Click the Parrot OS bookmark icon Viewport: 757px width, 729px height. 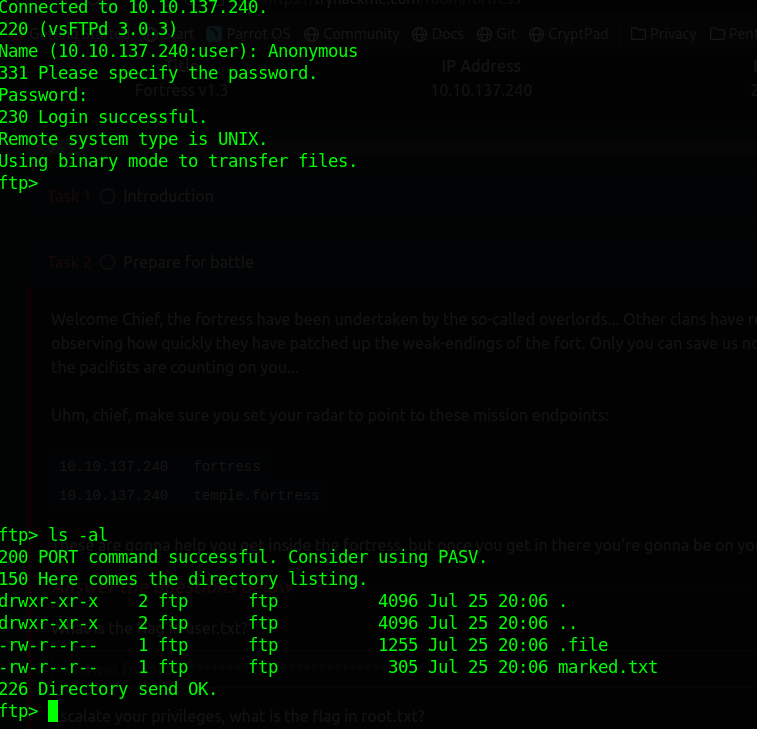(212, 34)
